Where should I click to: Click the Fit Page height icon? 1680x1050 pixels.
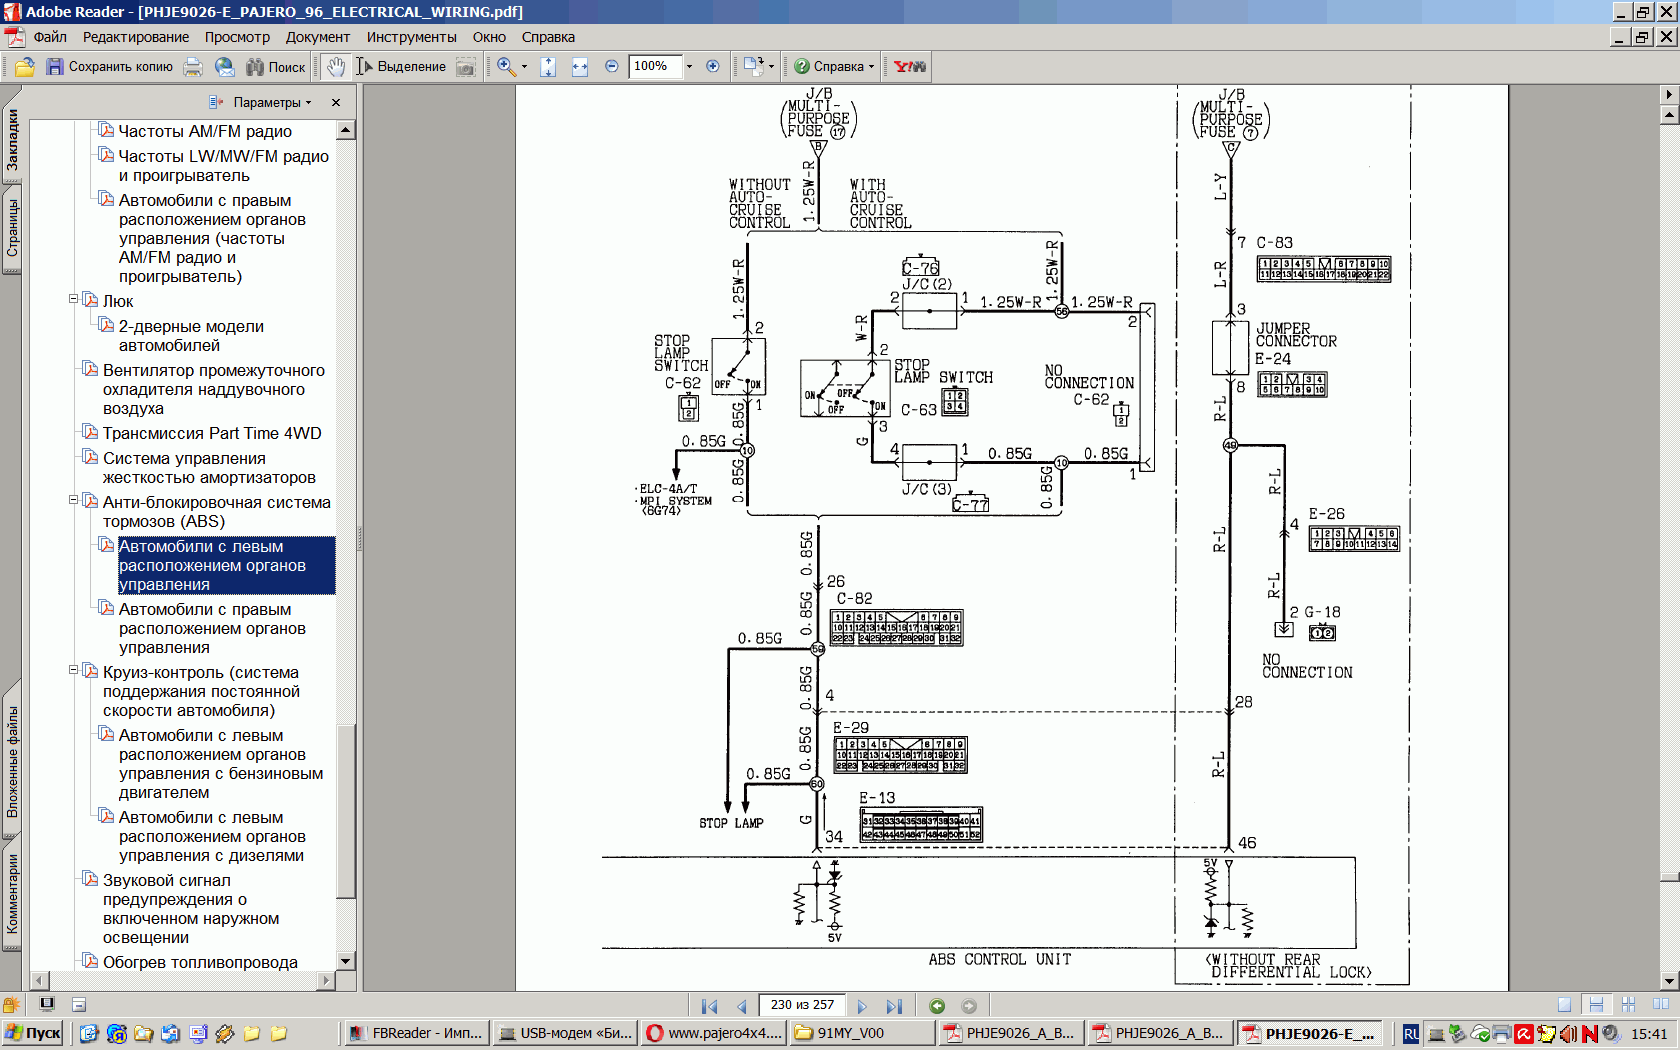pyautogui.click(x=548, y=67)
